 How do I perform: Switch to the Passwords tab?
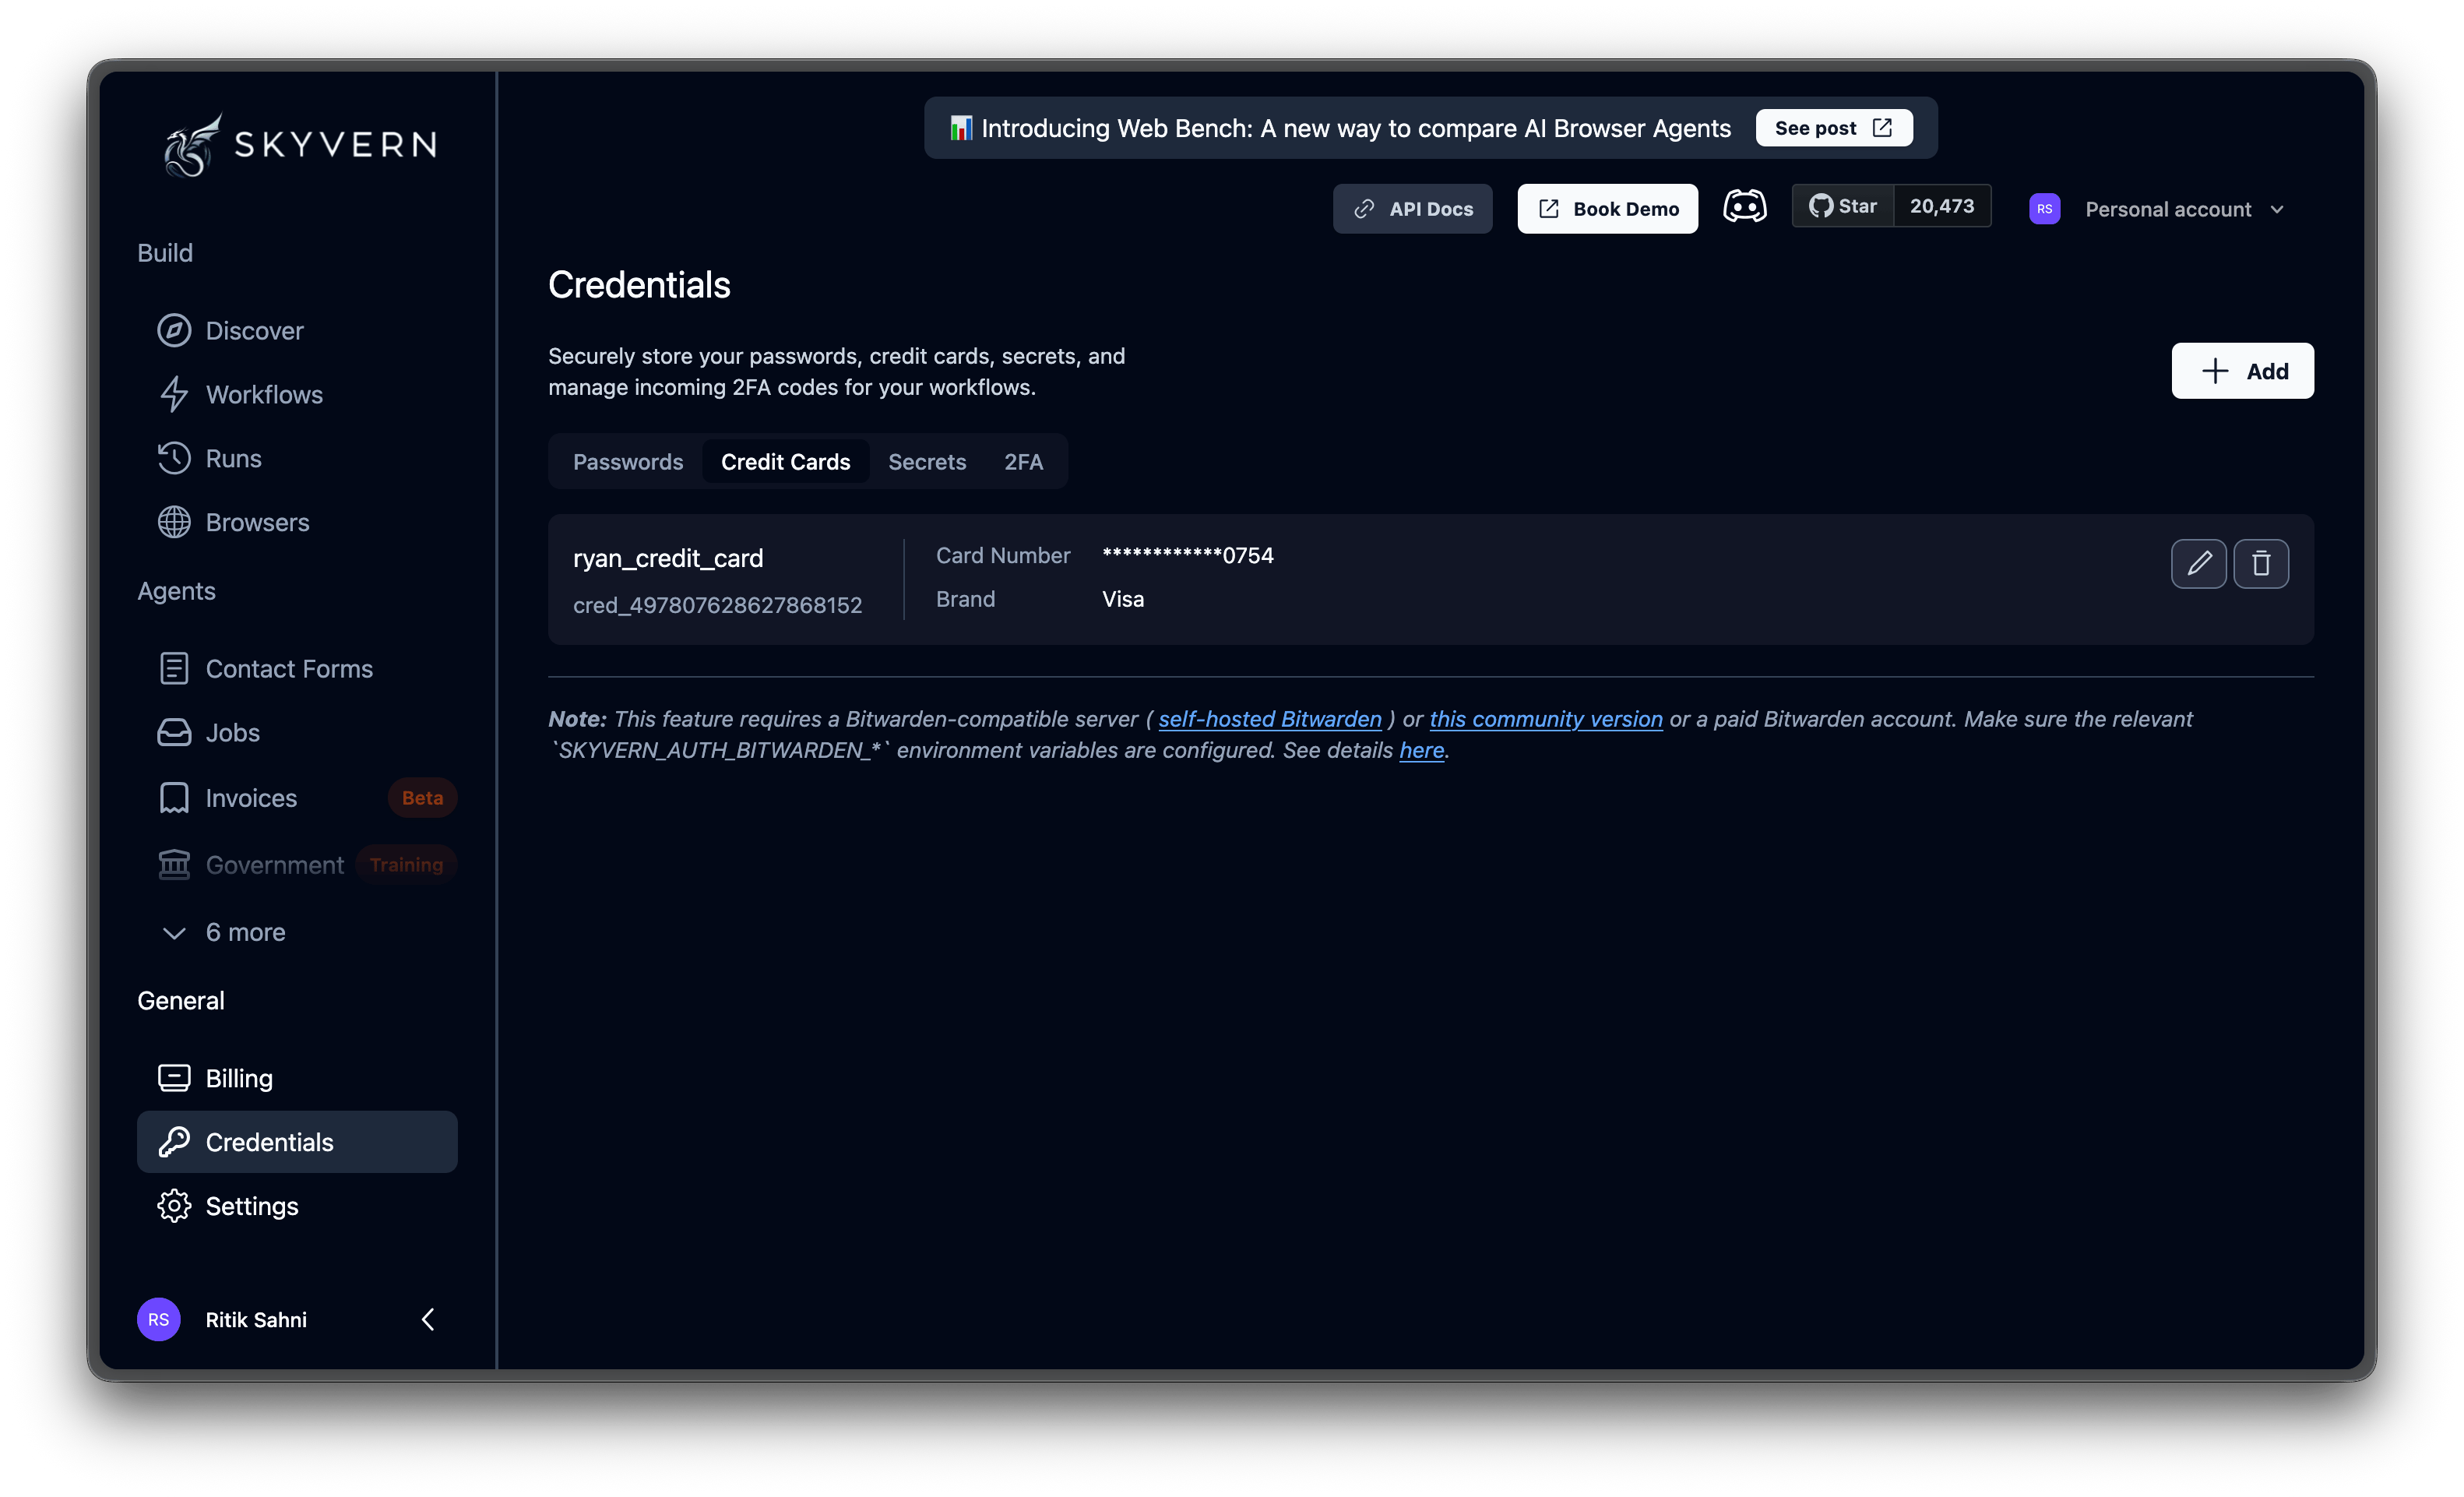(x=628, y=461)
